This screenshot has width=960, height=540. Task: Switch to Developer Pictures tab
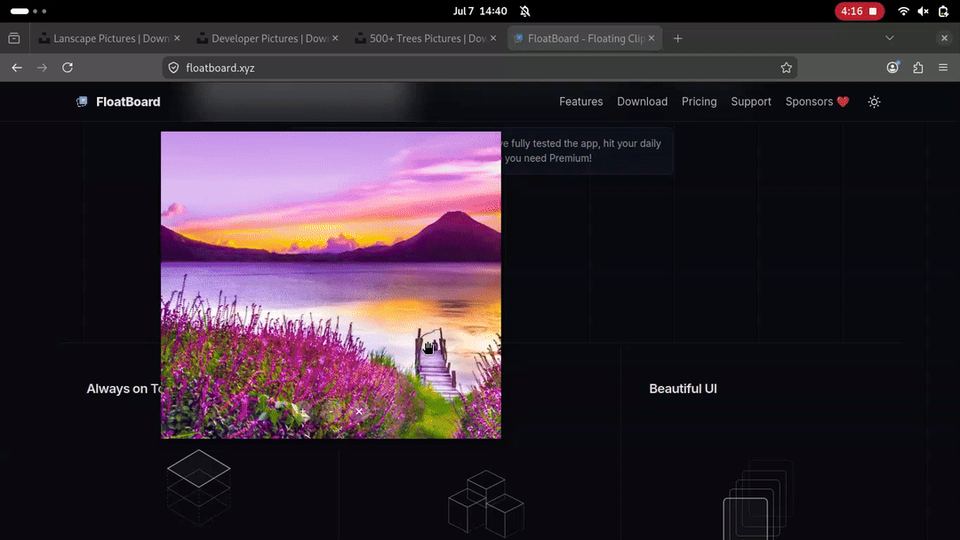pos(268,39)
